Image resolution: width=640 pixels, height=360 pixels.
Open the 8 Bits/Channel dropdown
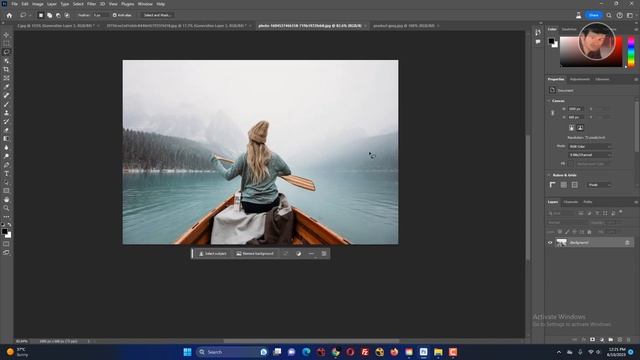pos(590,155)
